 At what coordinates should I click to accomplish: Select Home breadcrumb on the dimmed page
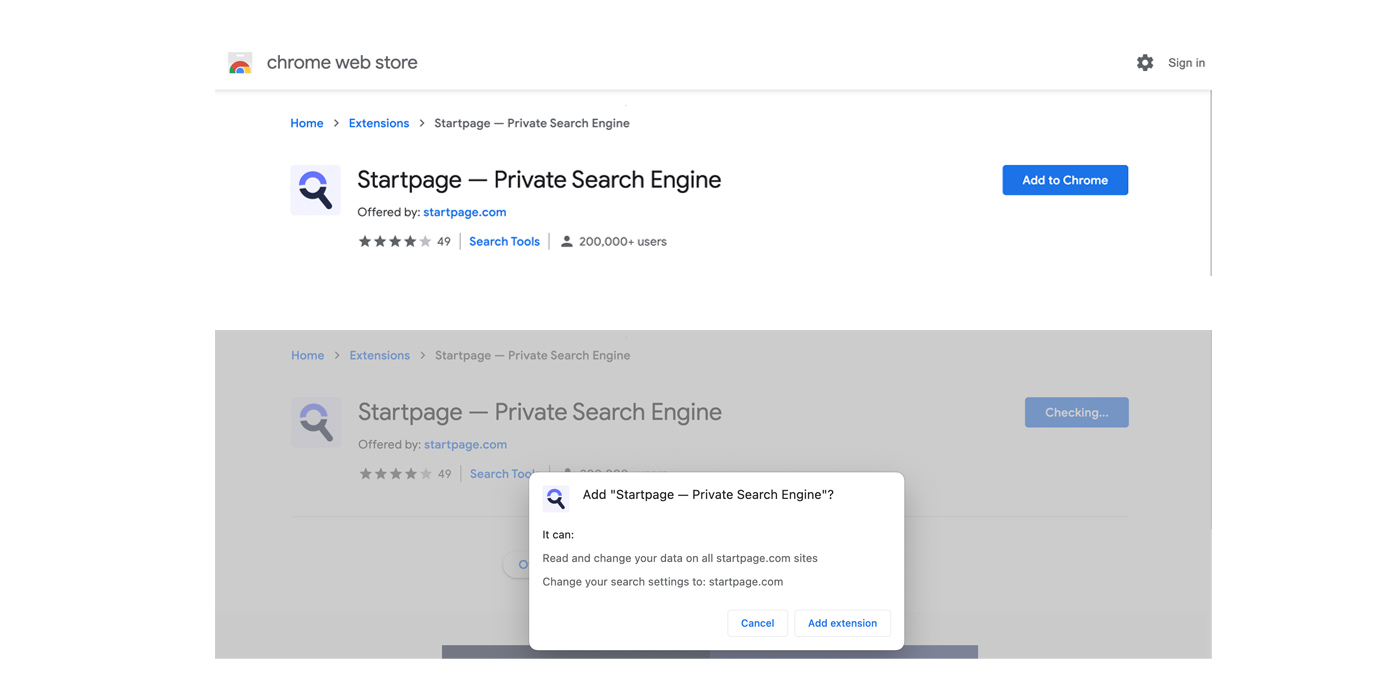pos(307,355)
